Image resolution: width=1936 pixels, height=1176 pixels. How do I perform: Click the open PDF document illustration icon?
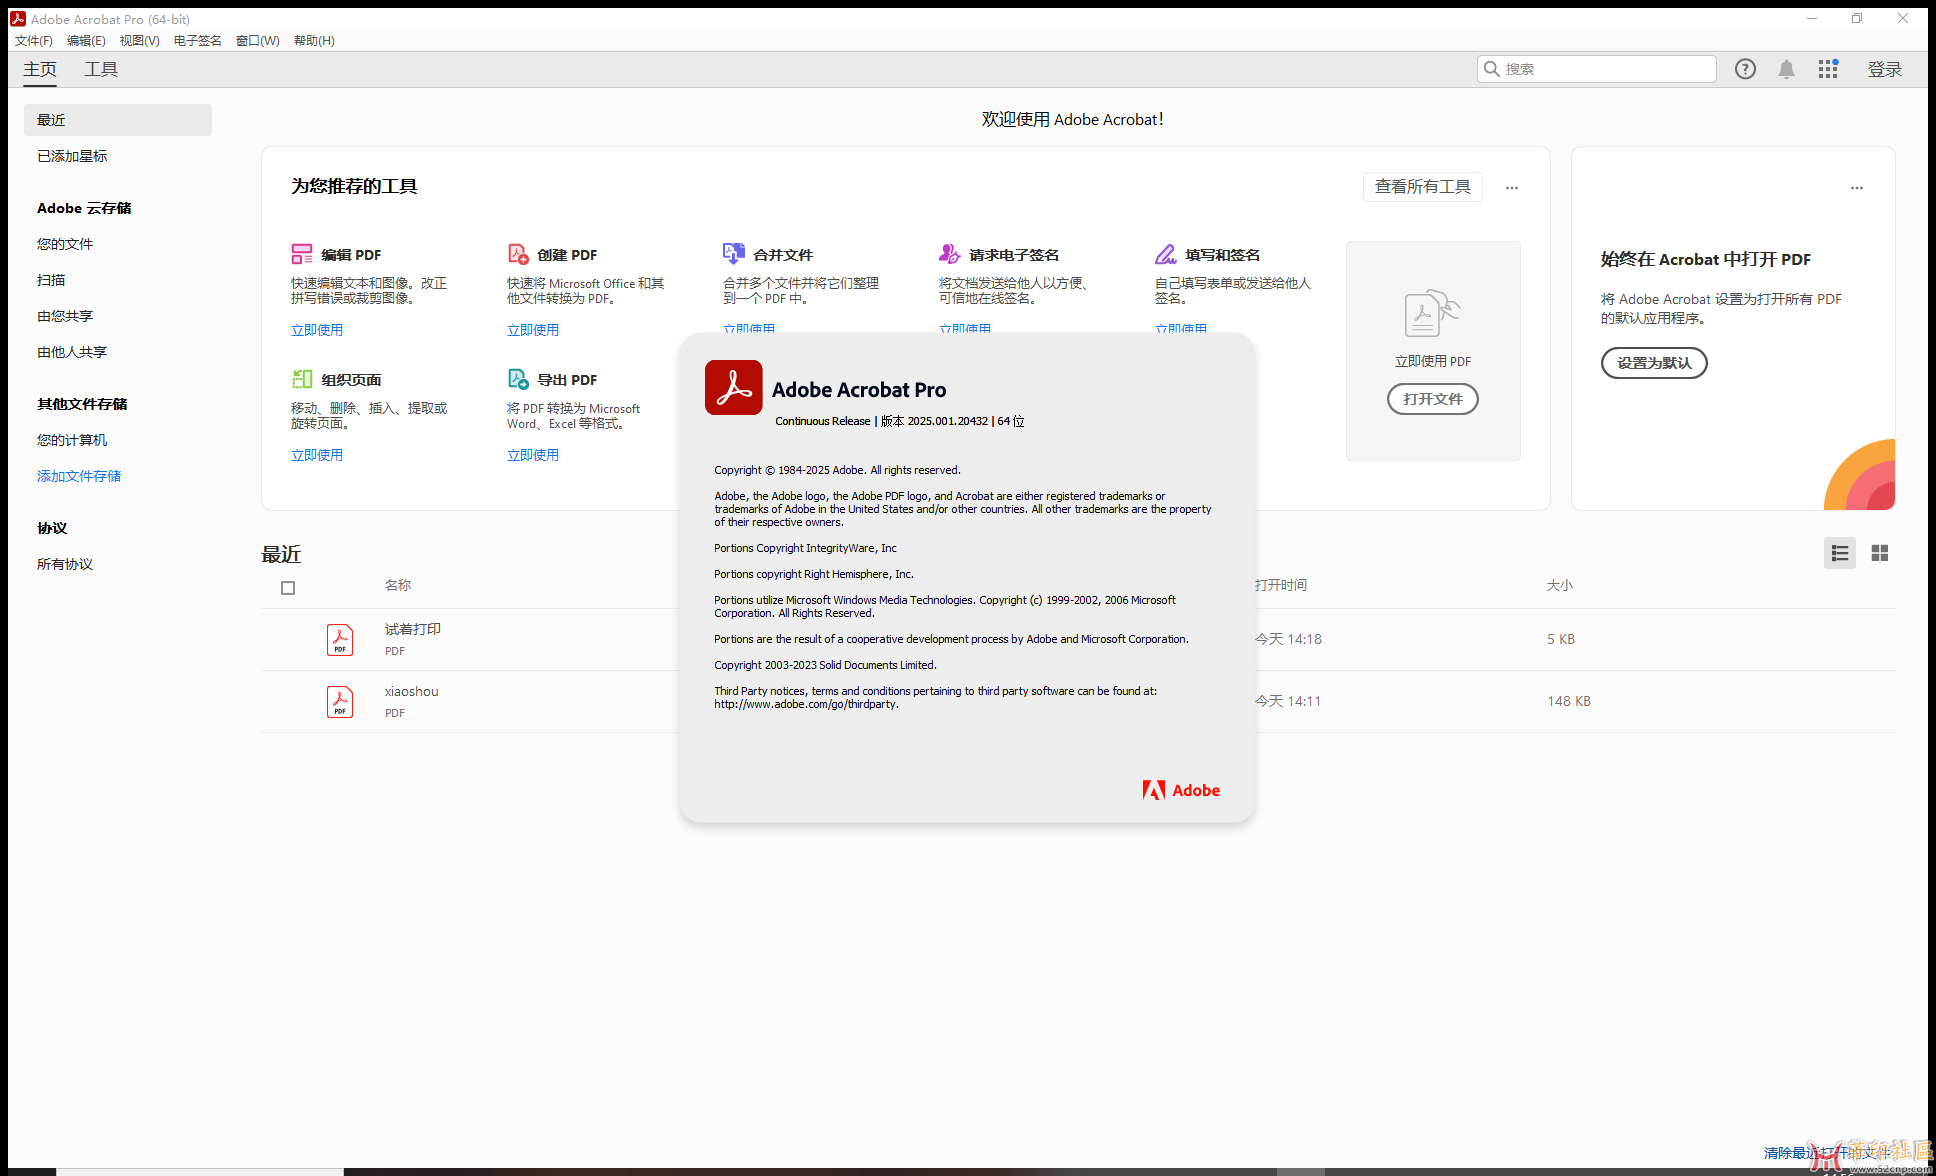pyautogui.click(x=1433, y=313)
